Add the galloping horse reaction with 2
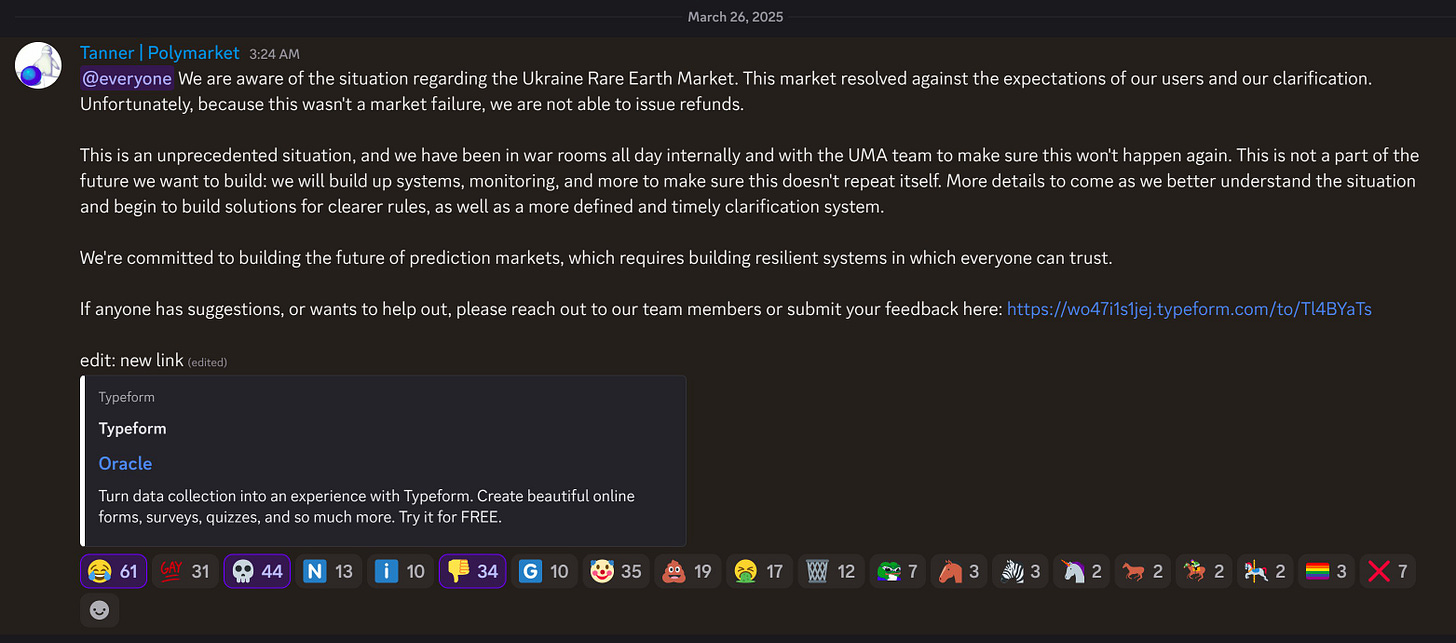The width and height of the screenshot is (1456, 643). (1143, 571)
